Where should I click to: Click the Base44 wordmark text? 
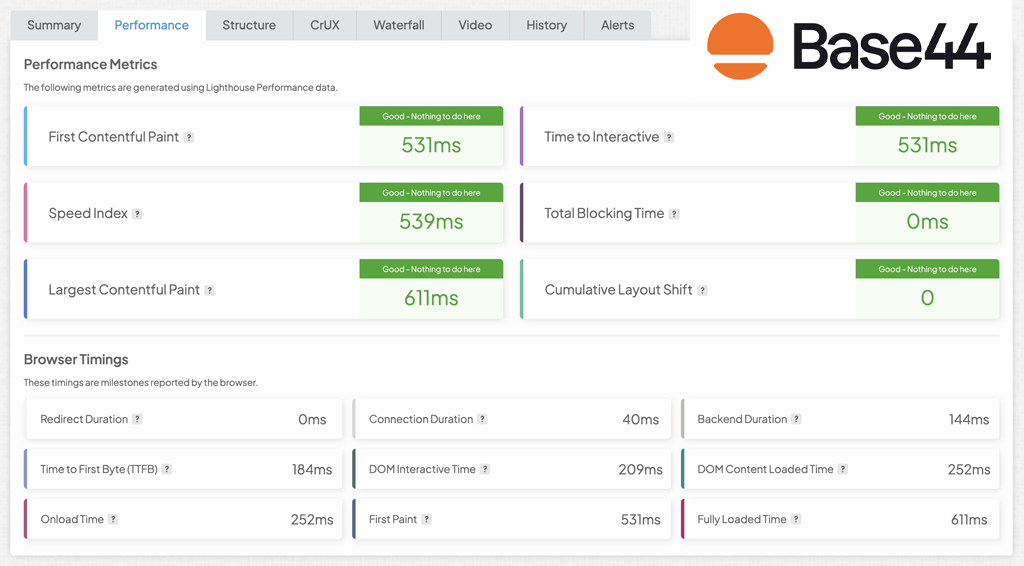(891, 46)
